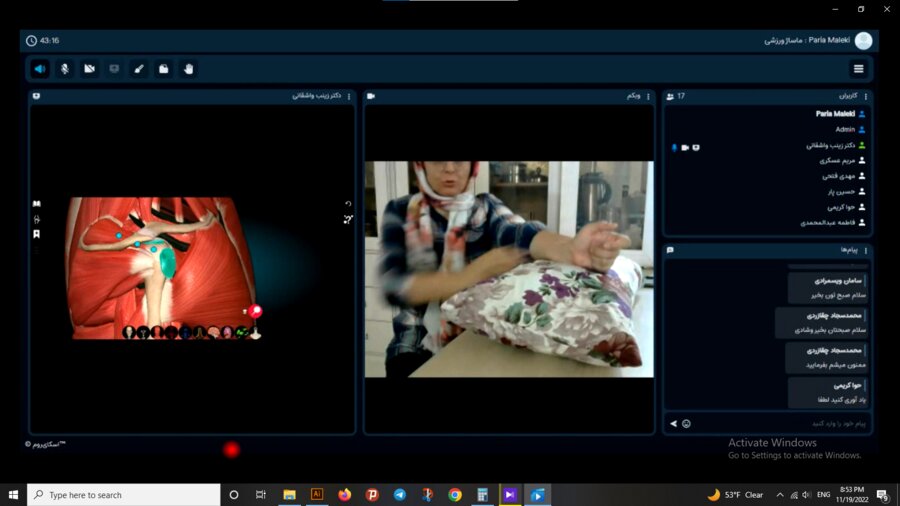Image resolution: width=900 pixels, height=506 pixels.
Task: Raise your hand with the hand icon
Action: coord(188,69)
